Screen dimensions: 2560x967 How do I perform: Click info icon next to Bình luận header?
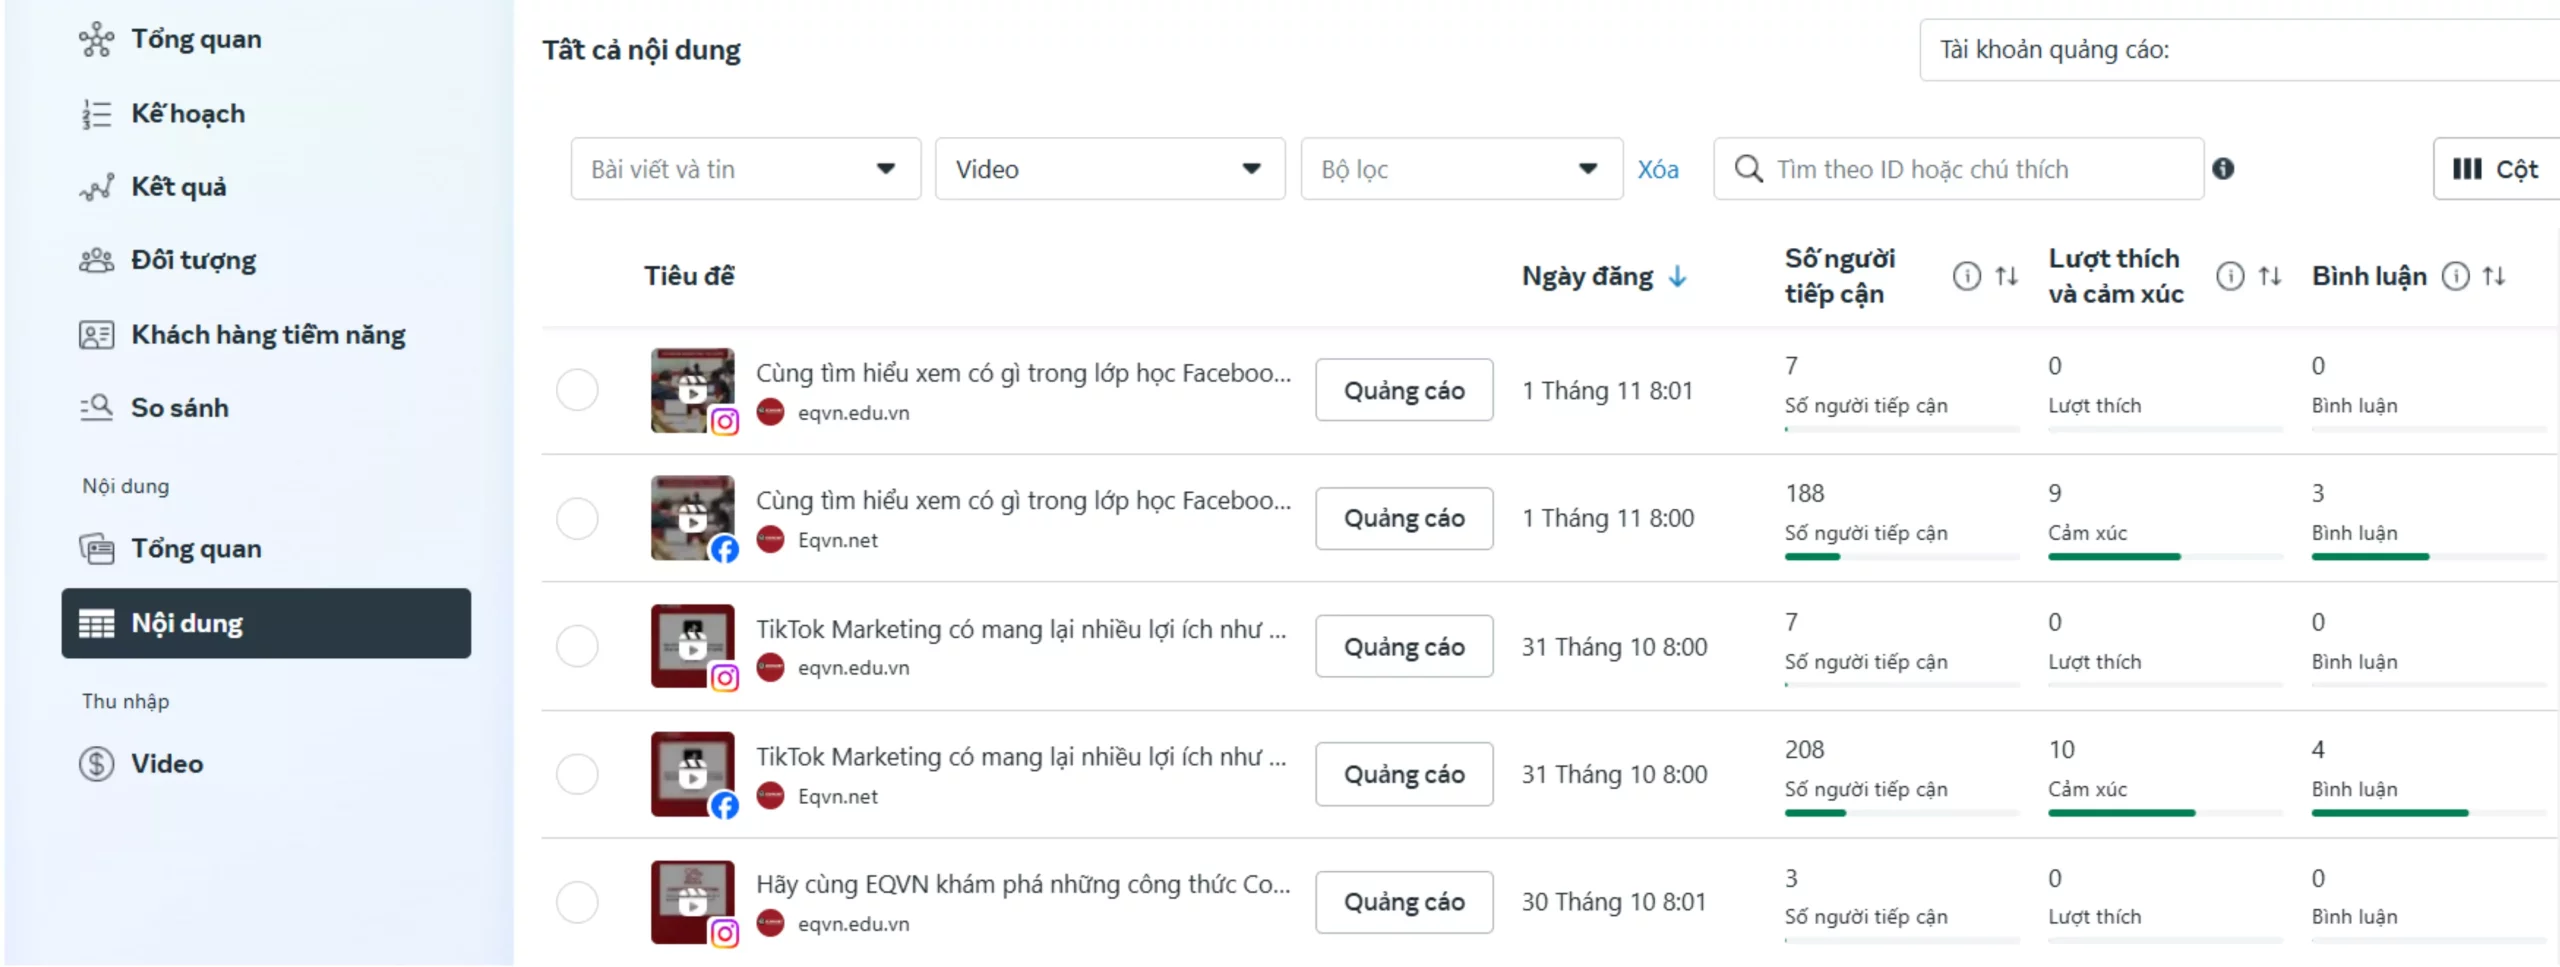coord(2455,276)
